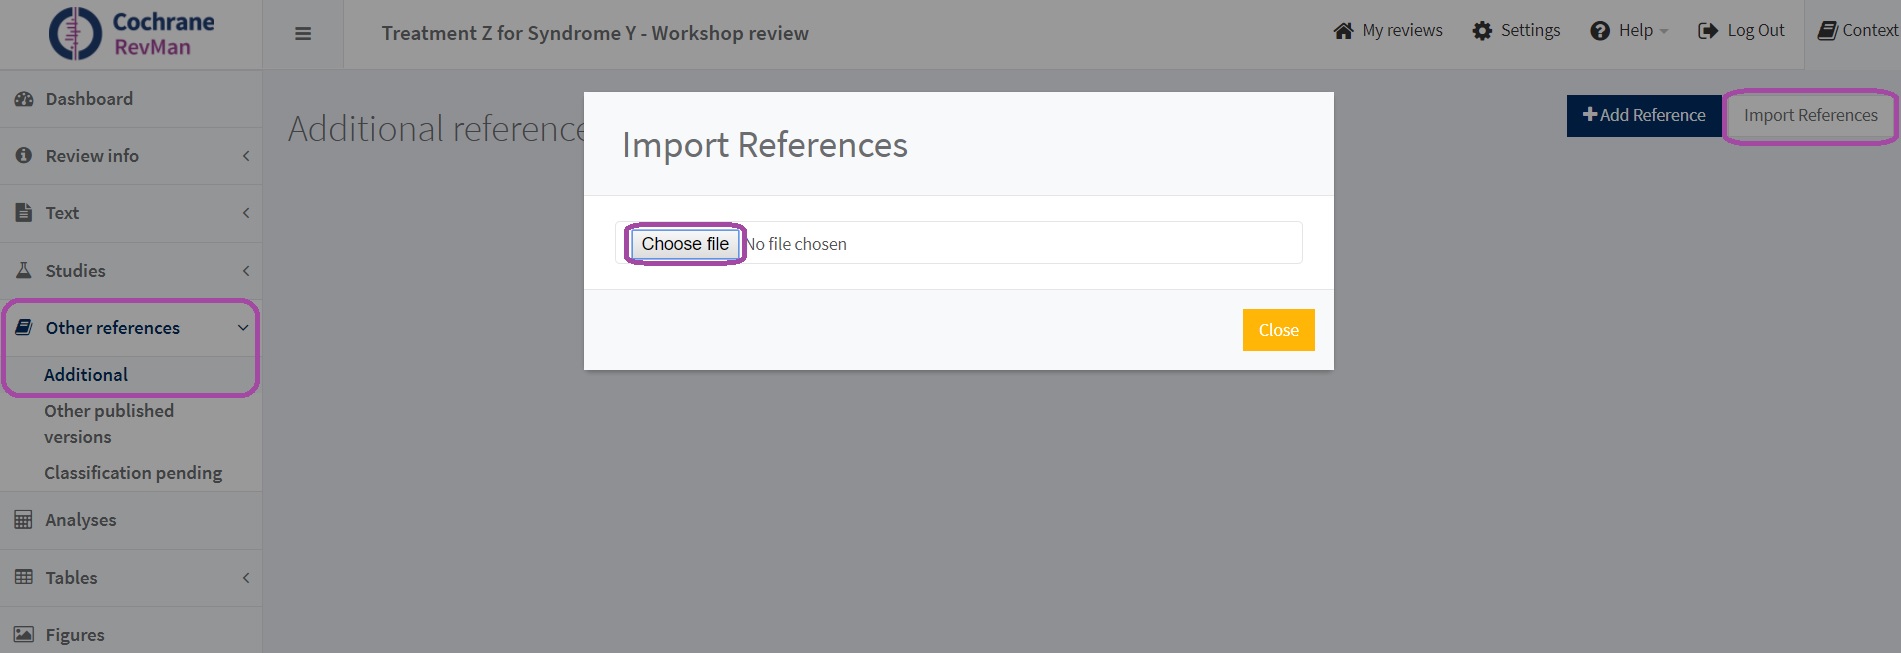
Task: Click the My reviews home icon
Action: tap(1343, 31)
